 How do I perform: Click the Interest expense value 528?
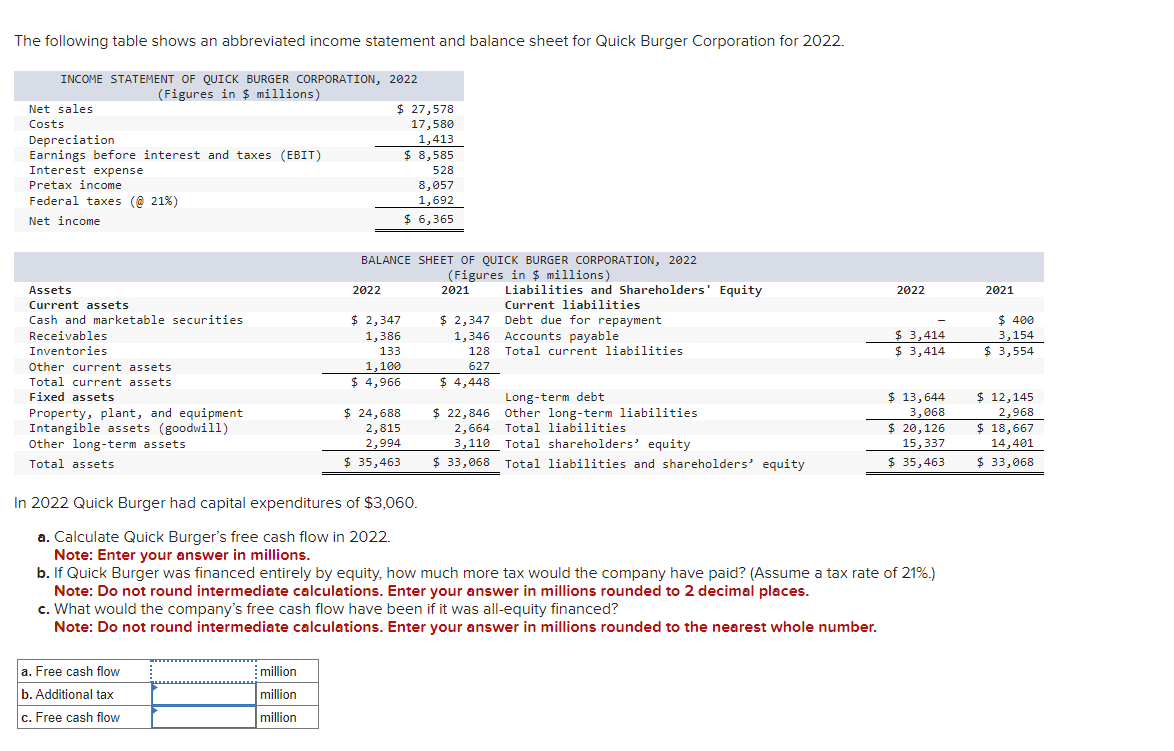point(444,169)
